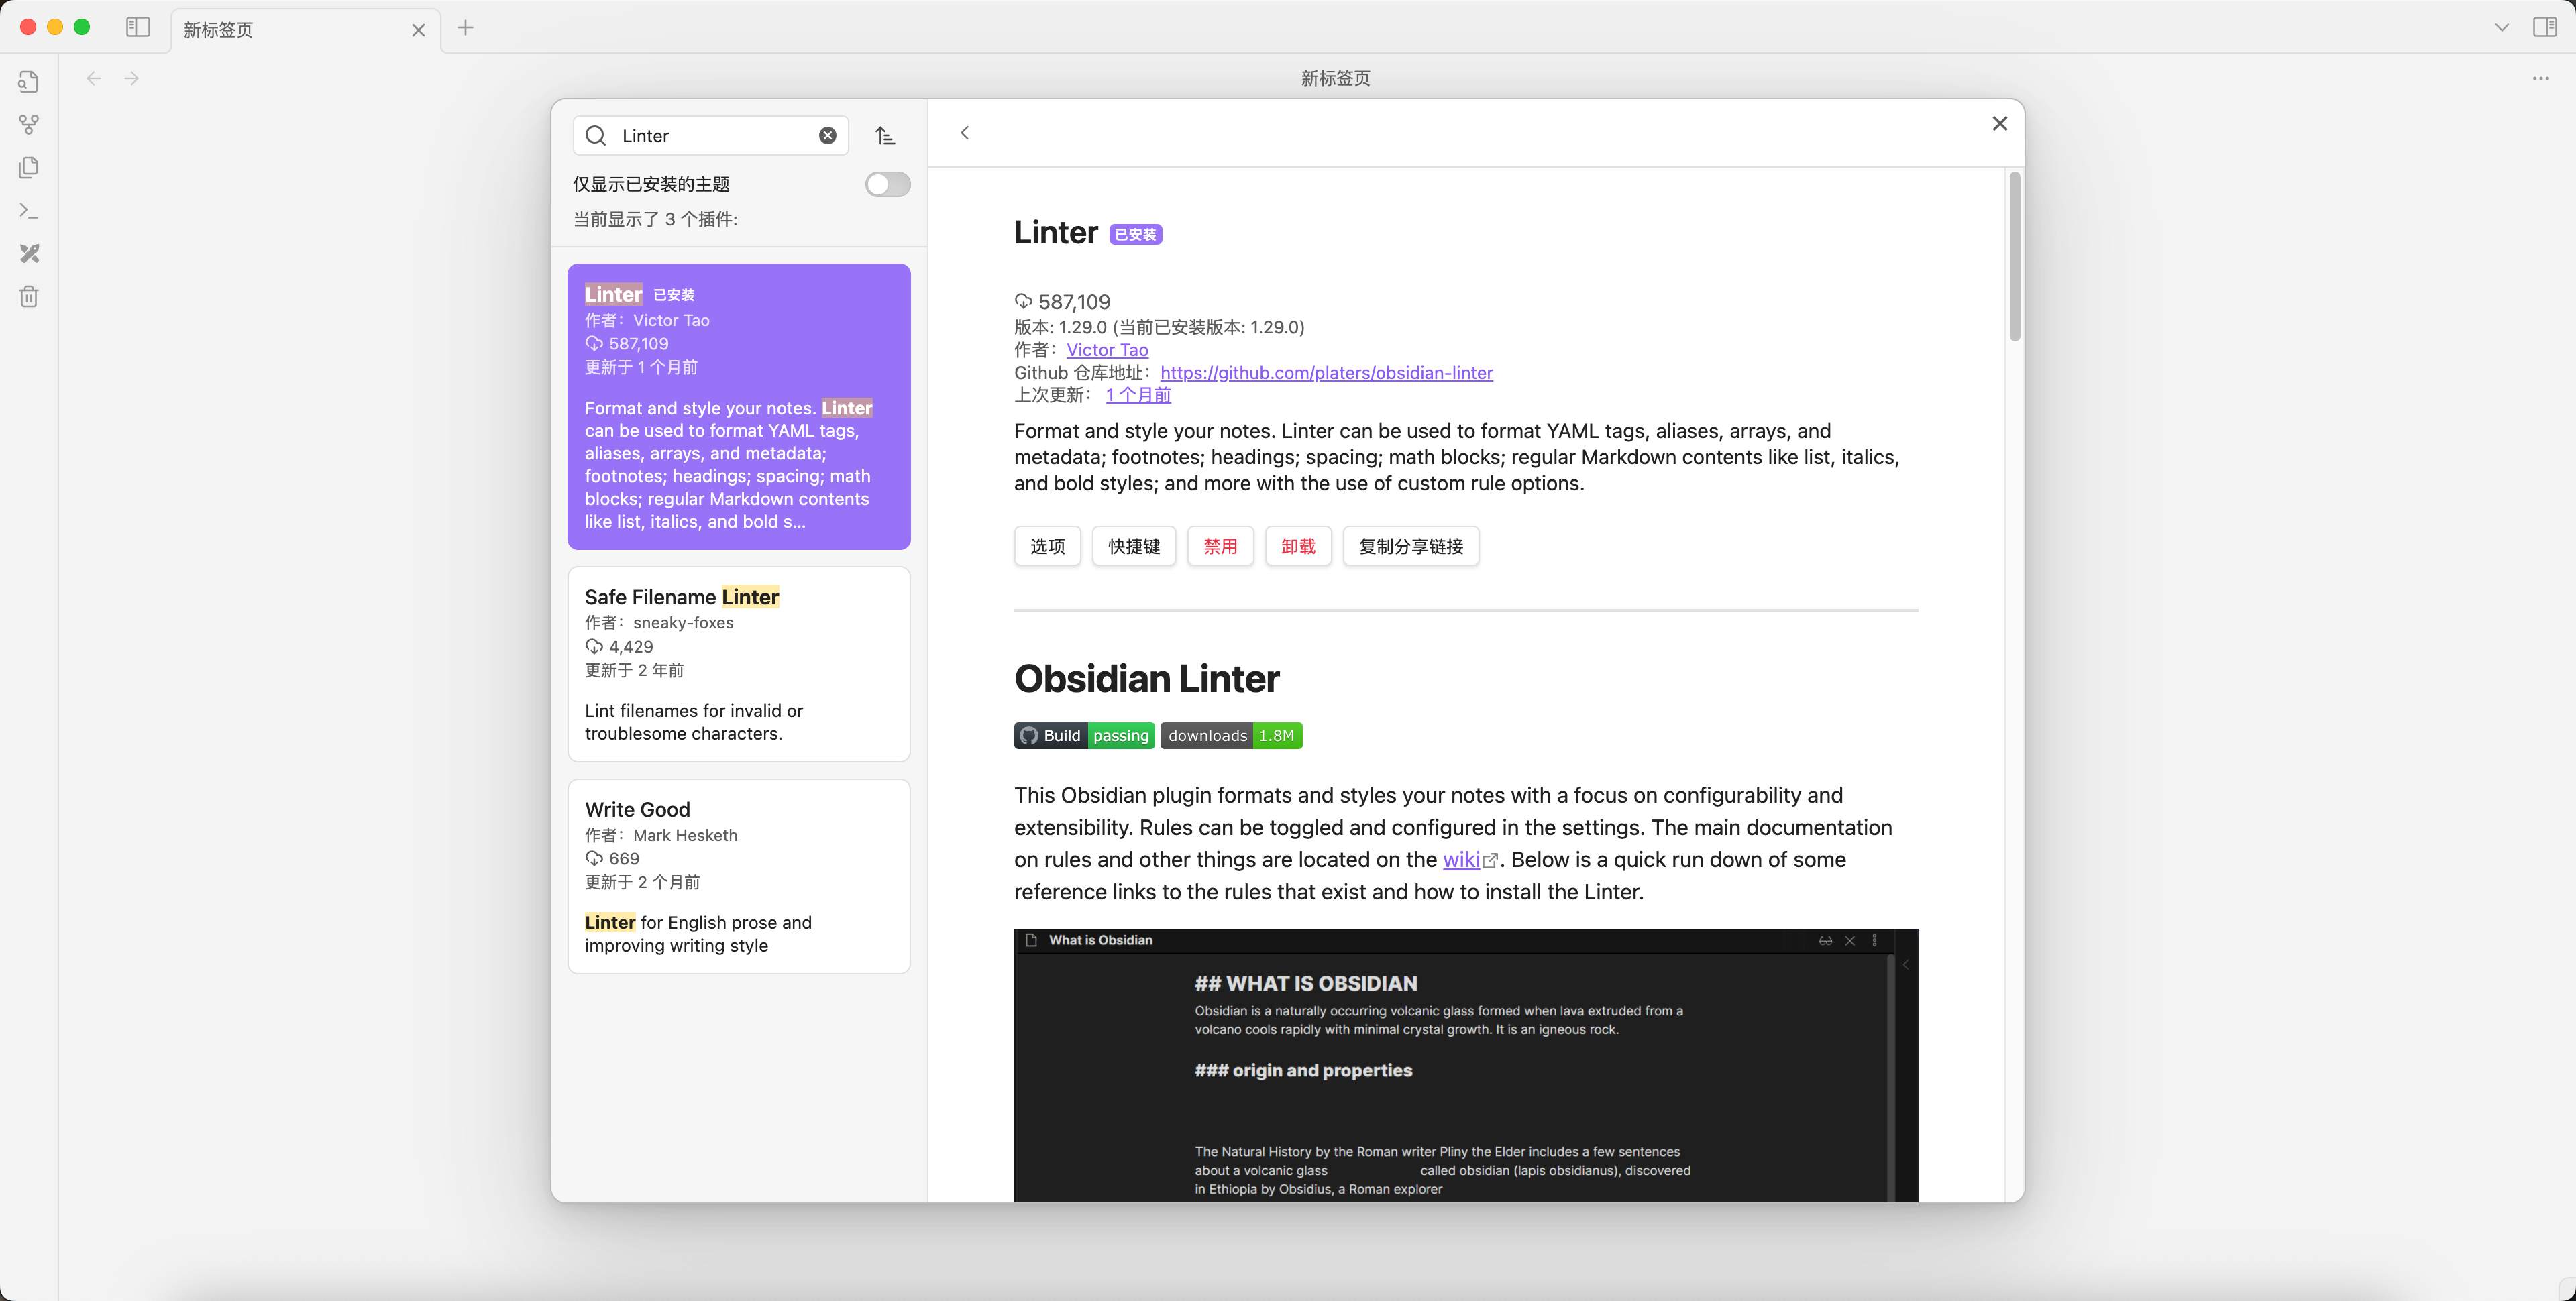Open the obsidian-linter GitHub link
2576x1301 pixels.
click(x=1326, y=373)
